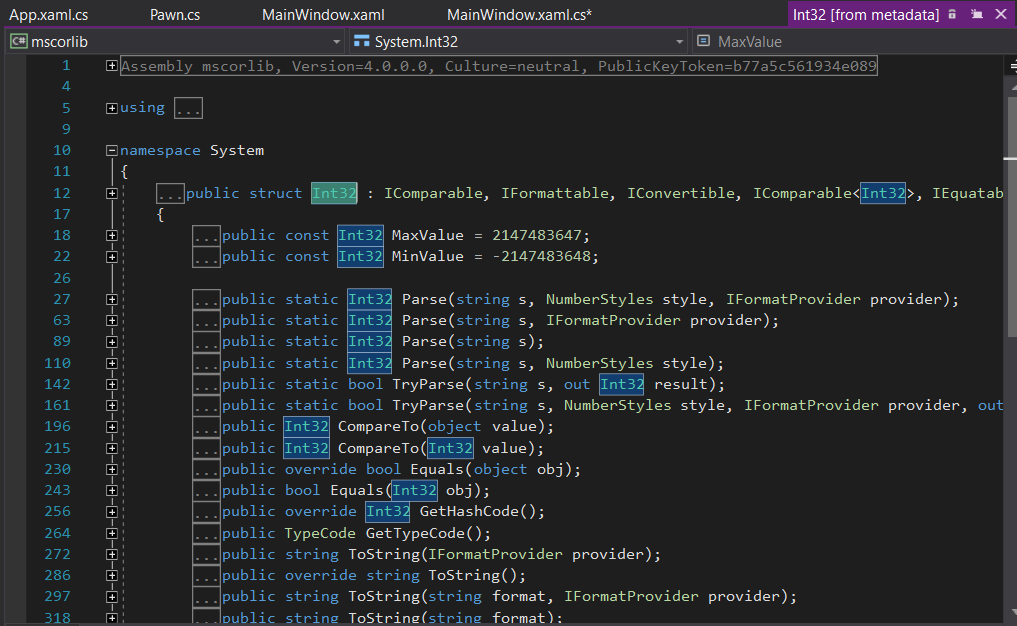Click collapsed ellipsis box after using keyword
This screenshot has width=1017, height=626.
click(x=189, y=108)
